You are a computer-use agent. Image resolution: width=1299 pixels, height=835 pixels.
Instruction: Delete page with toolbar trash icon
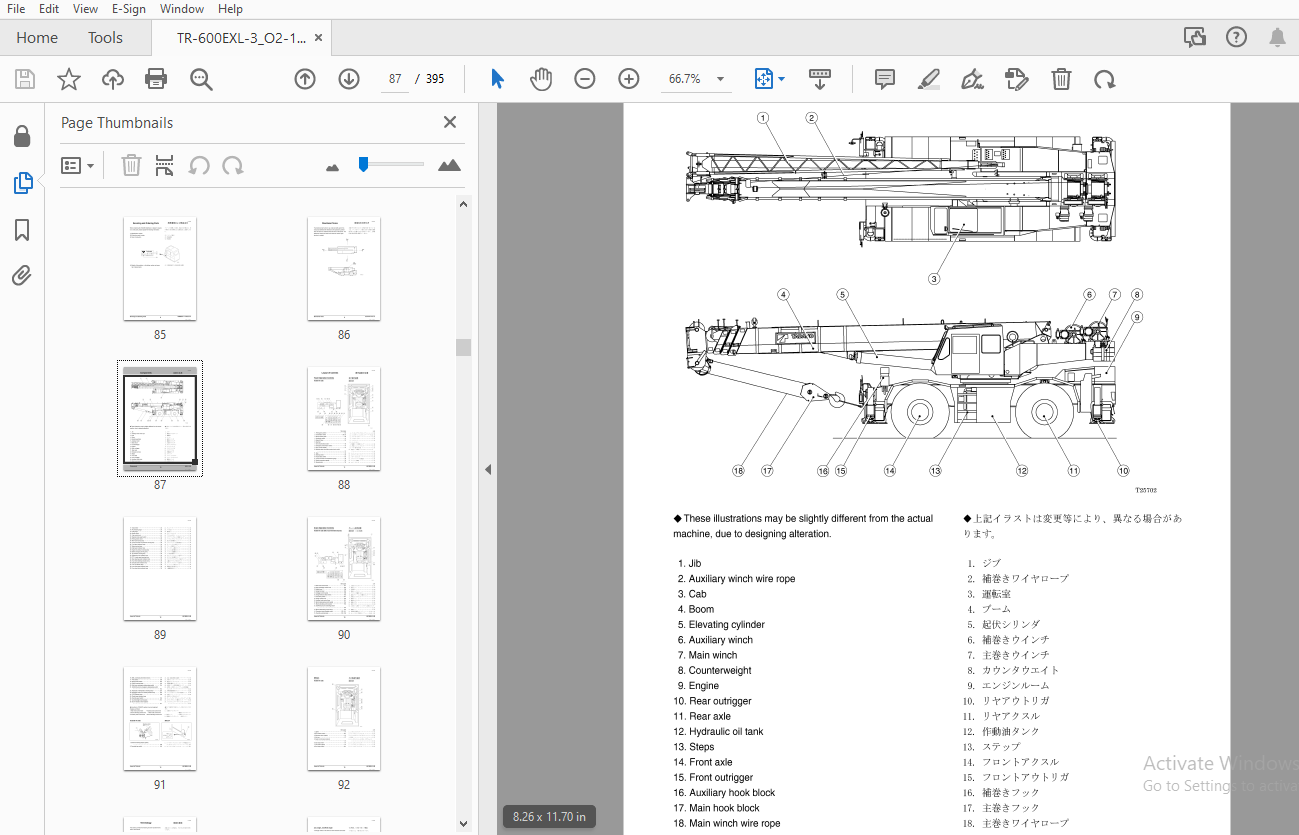pos(1062,79)
